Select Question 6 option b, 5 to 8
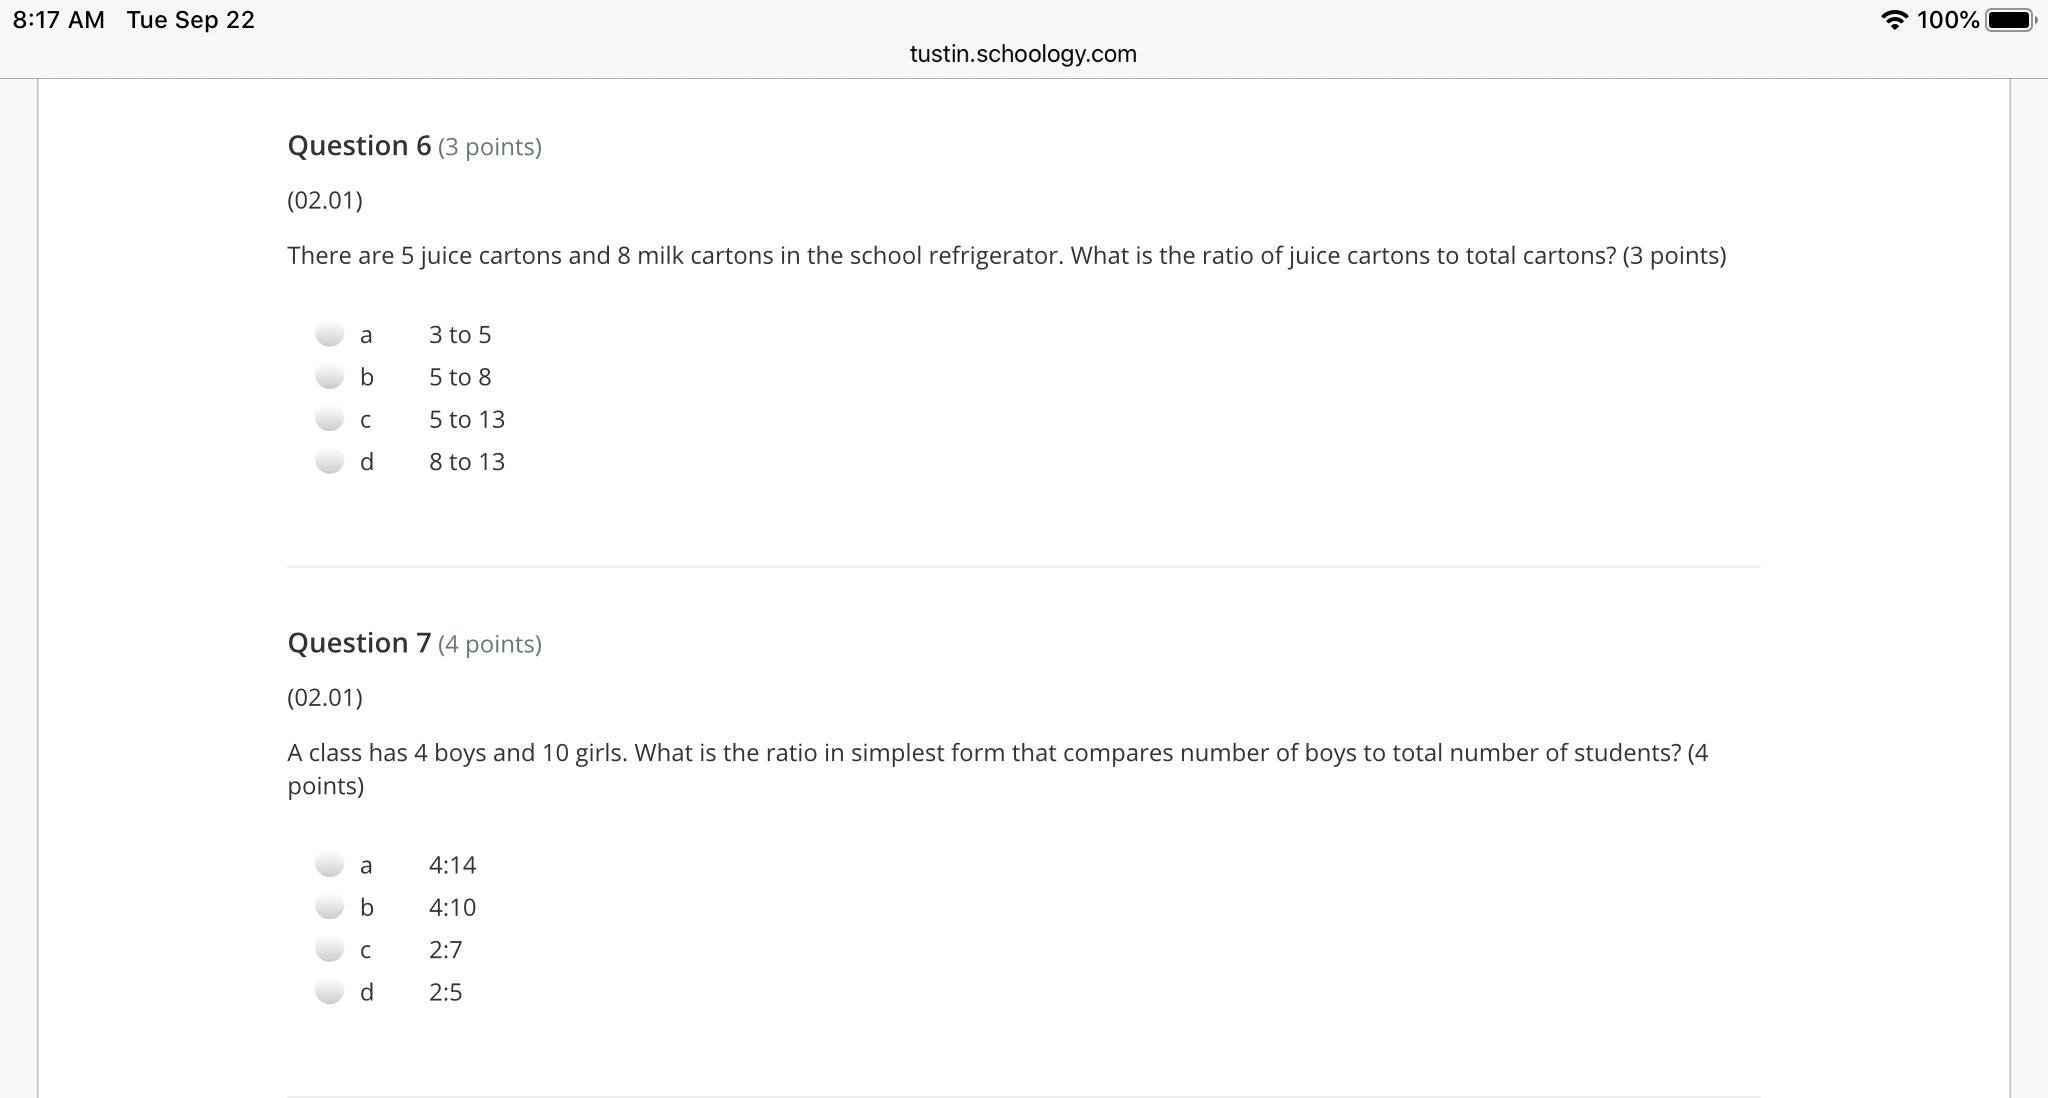The height and width of the screenshot is (1098, 2048). pos(329,376)
